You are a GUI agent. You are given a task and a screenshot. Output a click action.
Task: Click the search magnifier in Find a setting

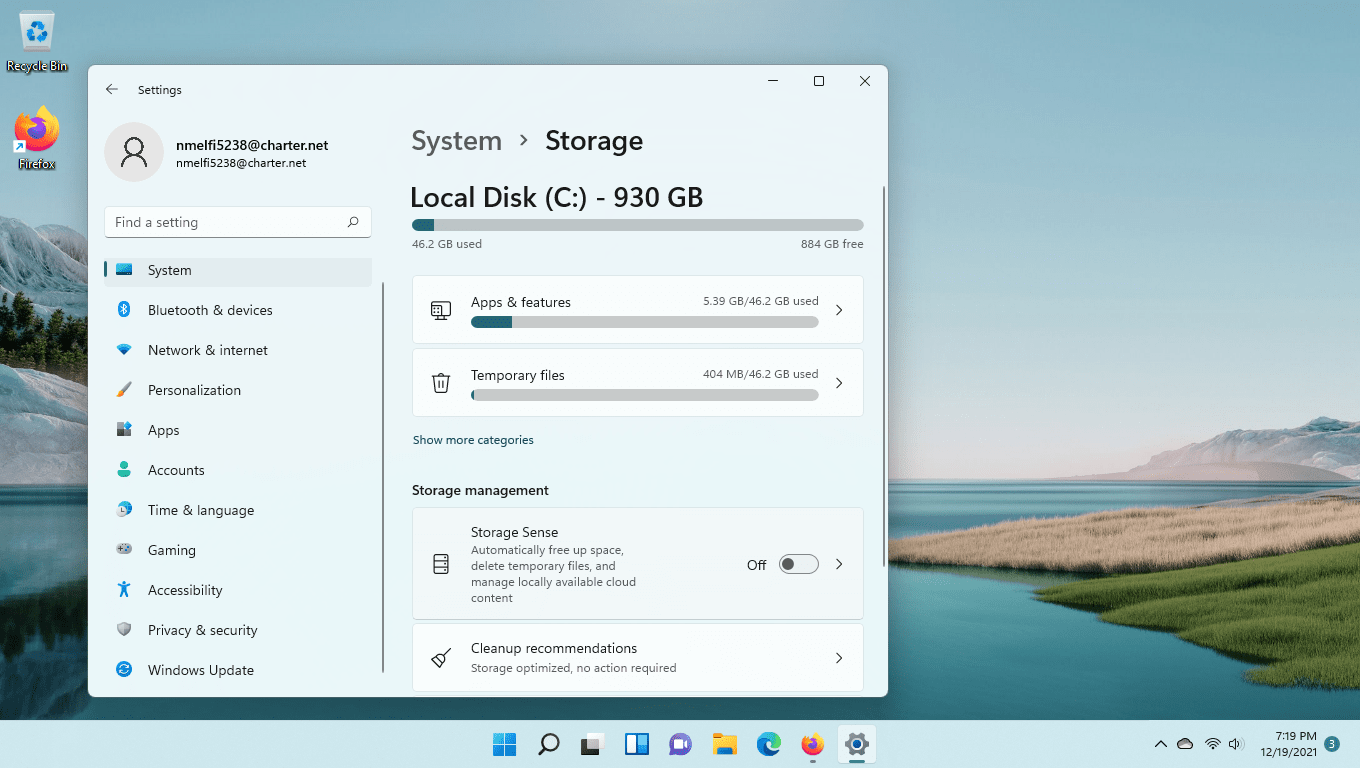point(353,222)
